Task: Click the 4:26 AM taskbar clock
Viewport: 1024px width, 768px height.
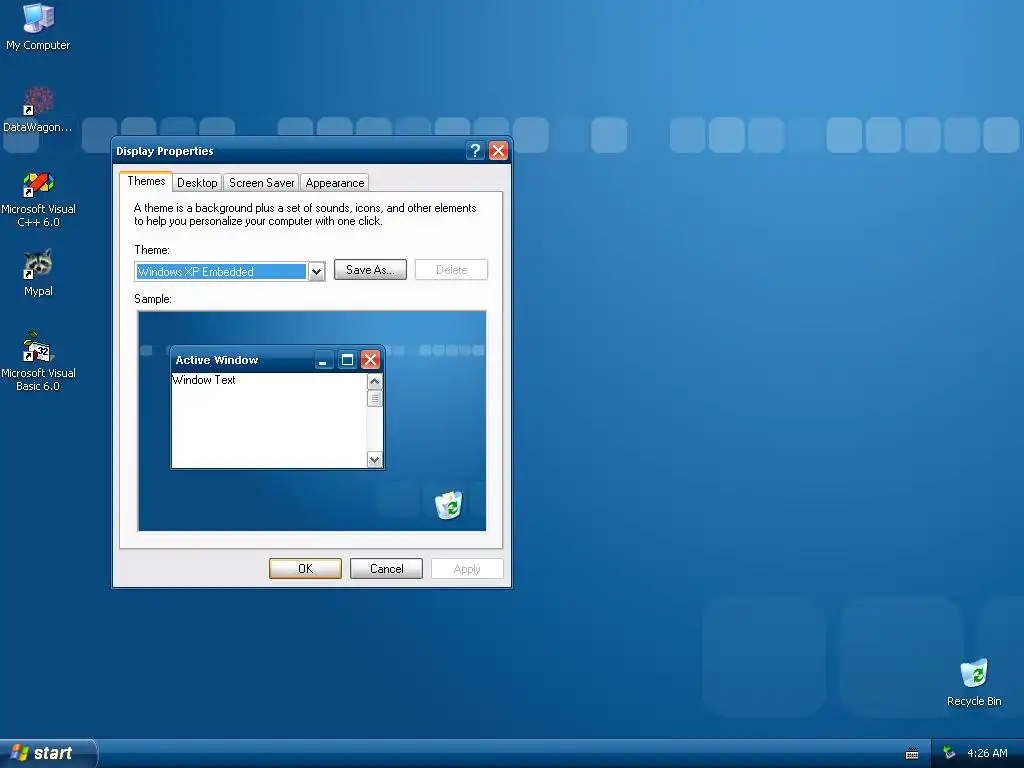Action: point(987,753)
